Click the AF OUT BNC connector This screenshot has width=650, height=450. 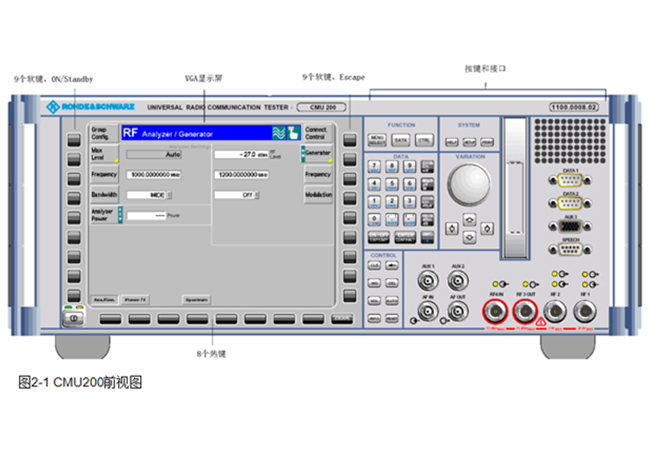click(x=458, y=312)
